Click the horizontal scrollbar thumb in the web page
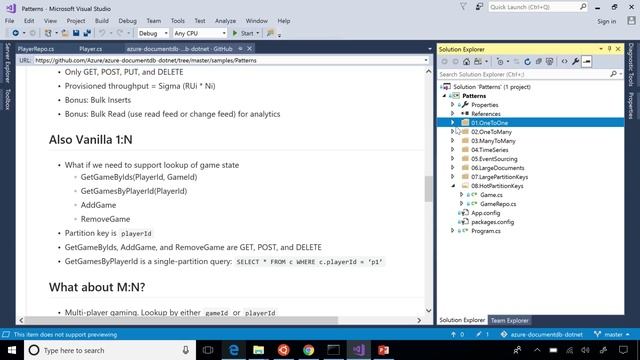Viewport: 640px width, 360px height. [x=181, y=320]
